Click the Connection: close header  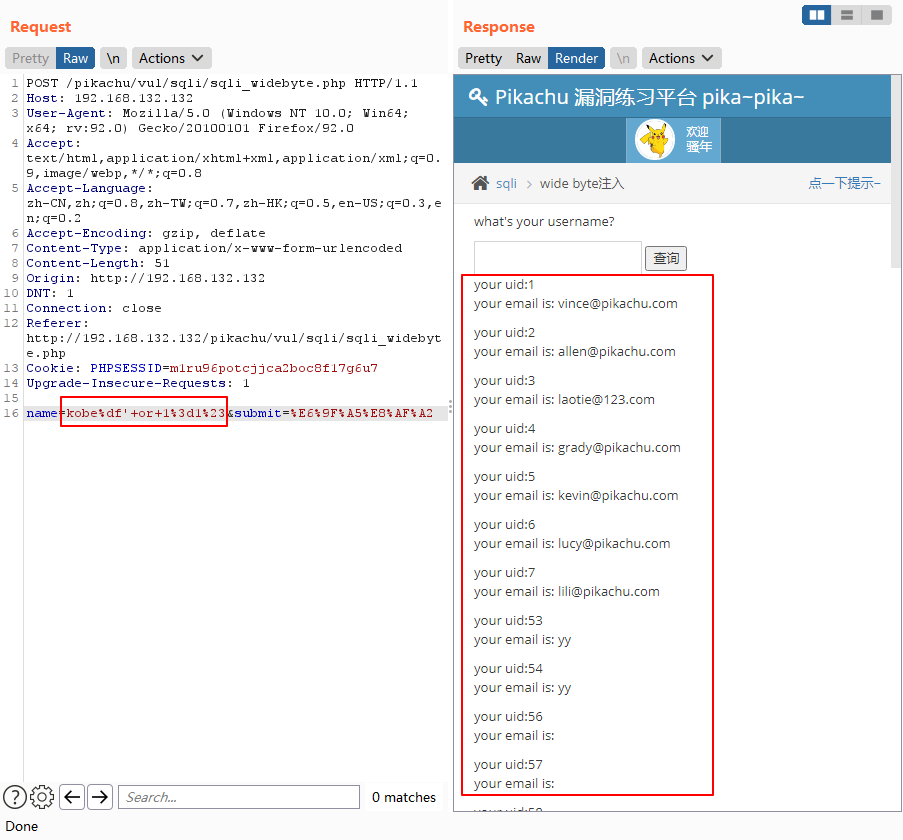(x=94, y=308)
